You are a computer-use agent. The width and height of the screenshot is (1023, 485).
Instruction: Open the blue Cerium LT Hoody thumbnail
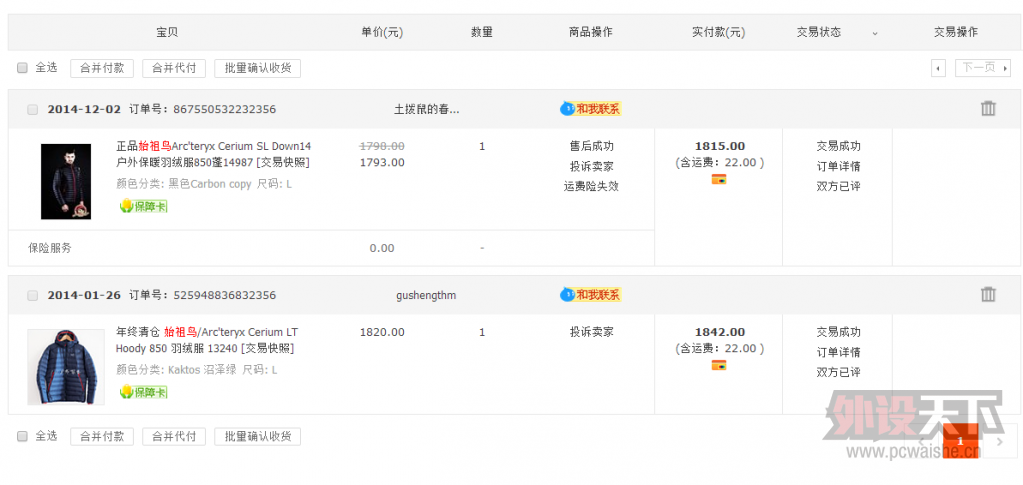coord(66,367)
